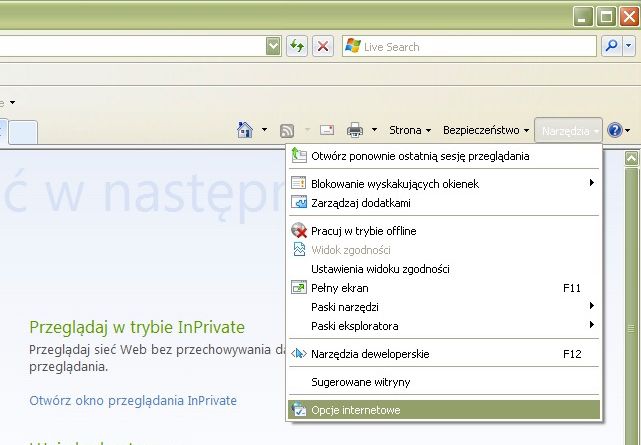Minimize the browser window

(583, 17)
